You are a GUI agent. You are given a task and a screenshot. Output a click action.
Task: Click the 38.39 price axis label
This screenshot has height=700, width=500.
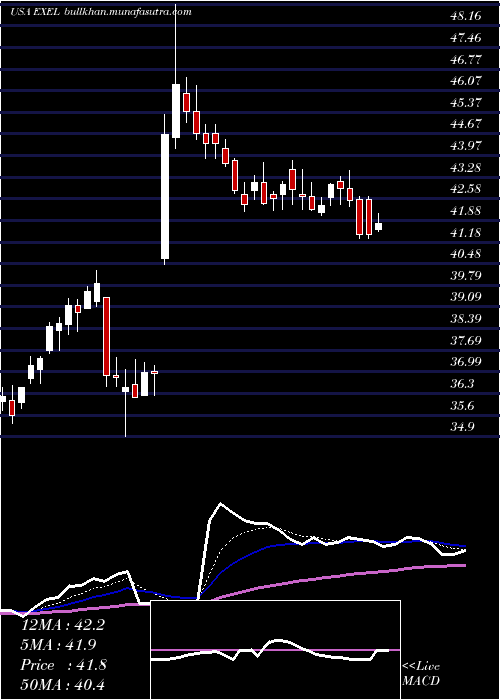466,319
